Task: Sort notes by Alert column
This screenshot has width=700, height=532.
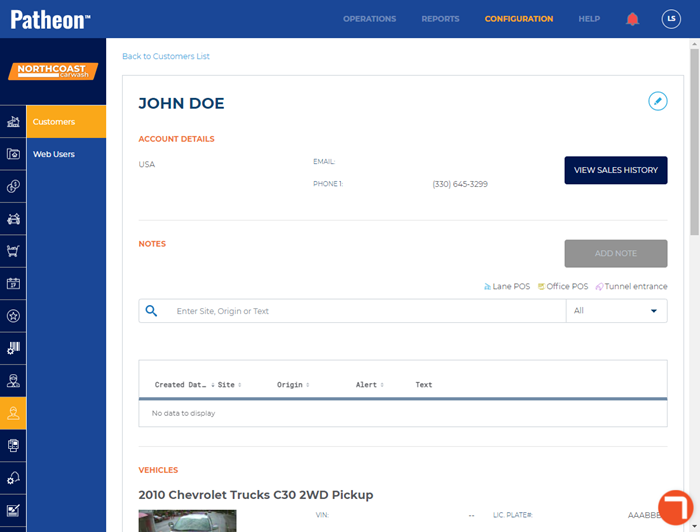Action: point(367,385)
